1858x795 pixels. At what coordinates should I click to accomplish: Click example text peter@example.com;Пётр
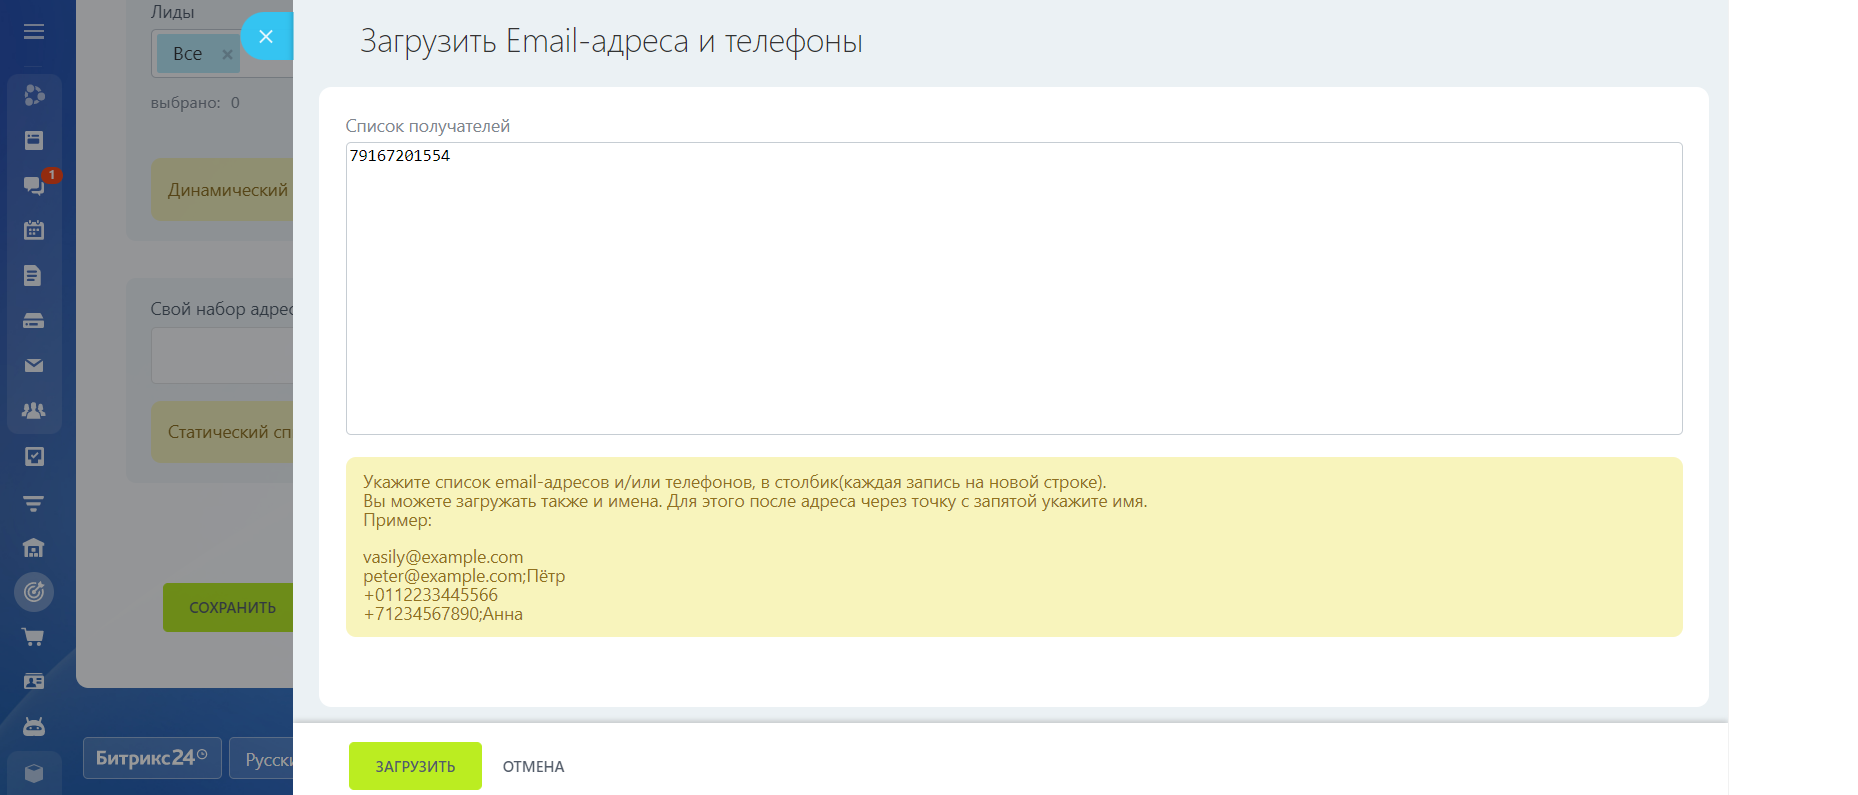tap(464, 576)
